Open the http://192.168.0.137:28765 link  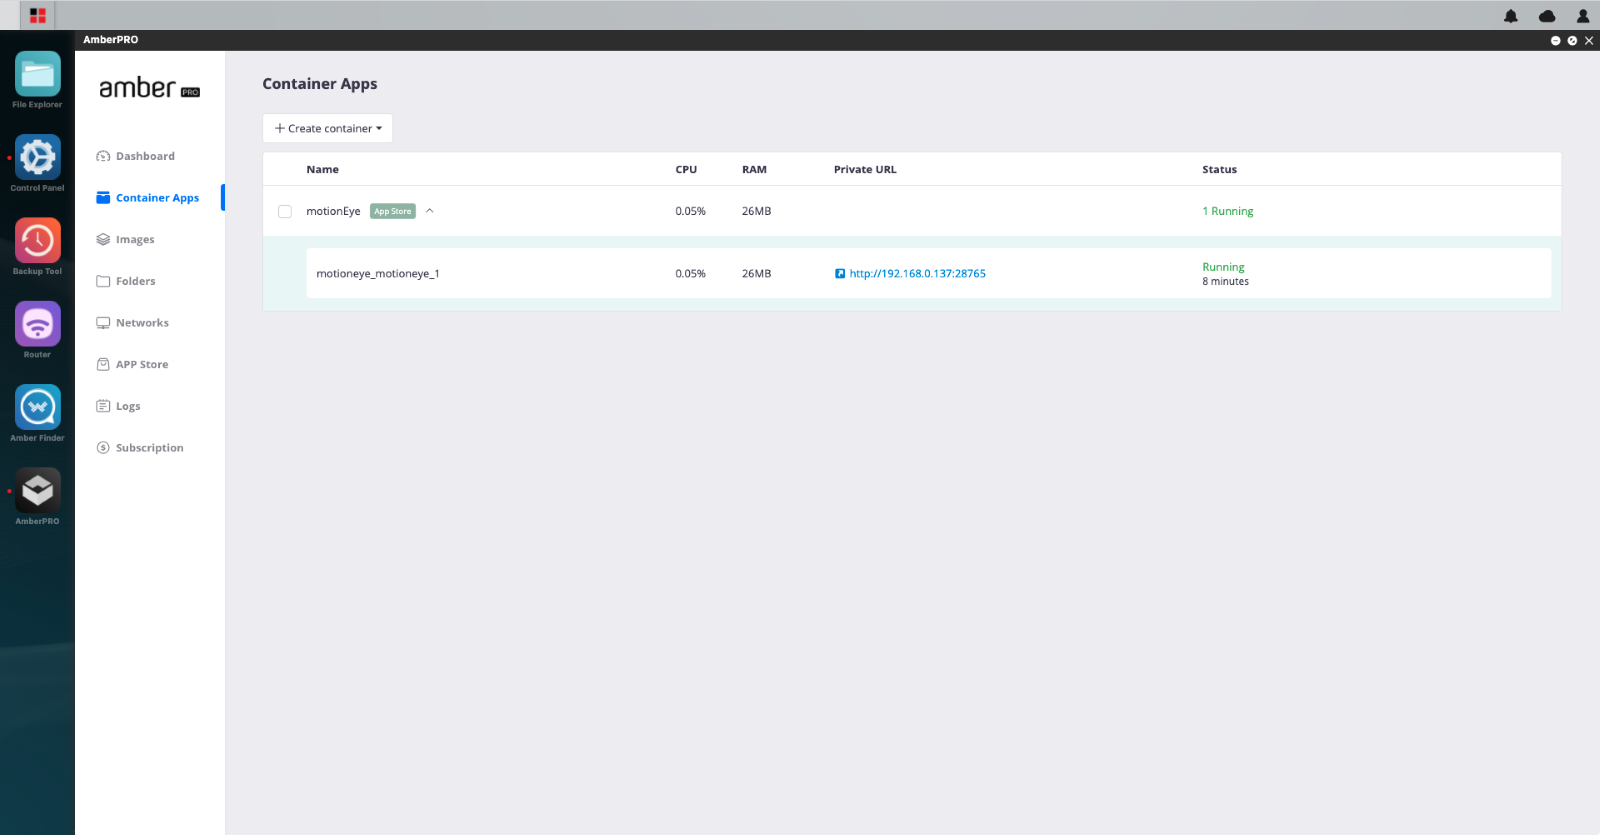click(x=918, y=274)
